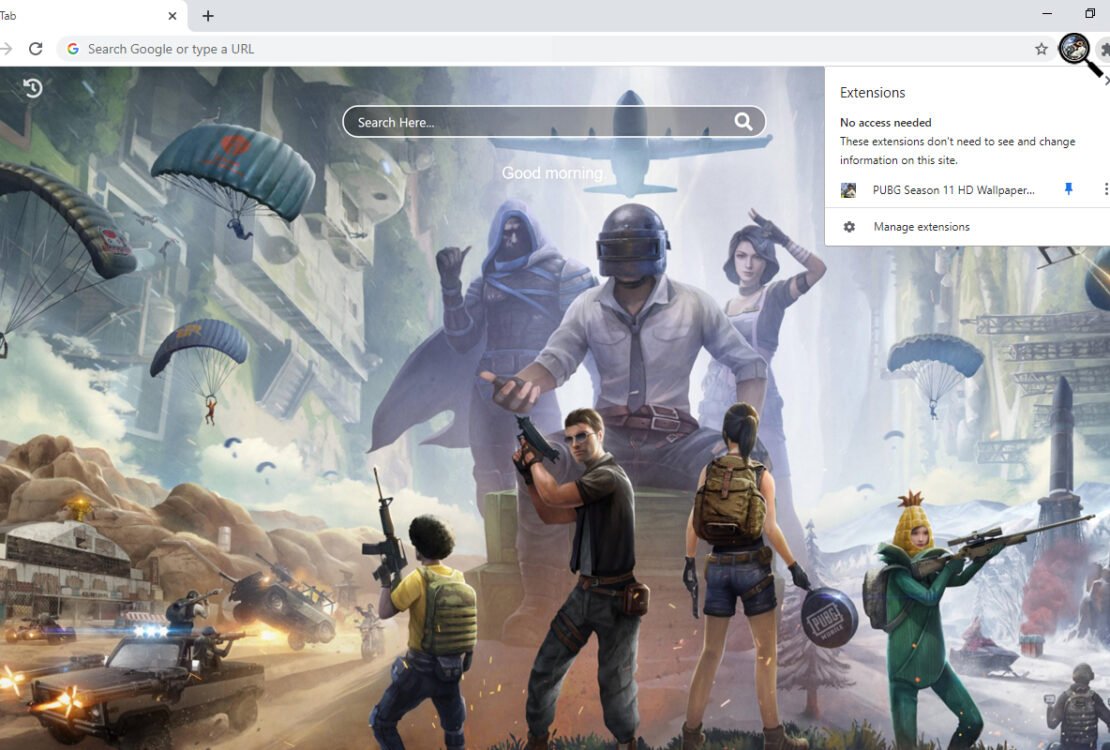This screenshot has width=1110, height=750.
Task: Open Manage extensions
Action: pos(921,227)
